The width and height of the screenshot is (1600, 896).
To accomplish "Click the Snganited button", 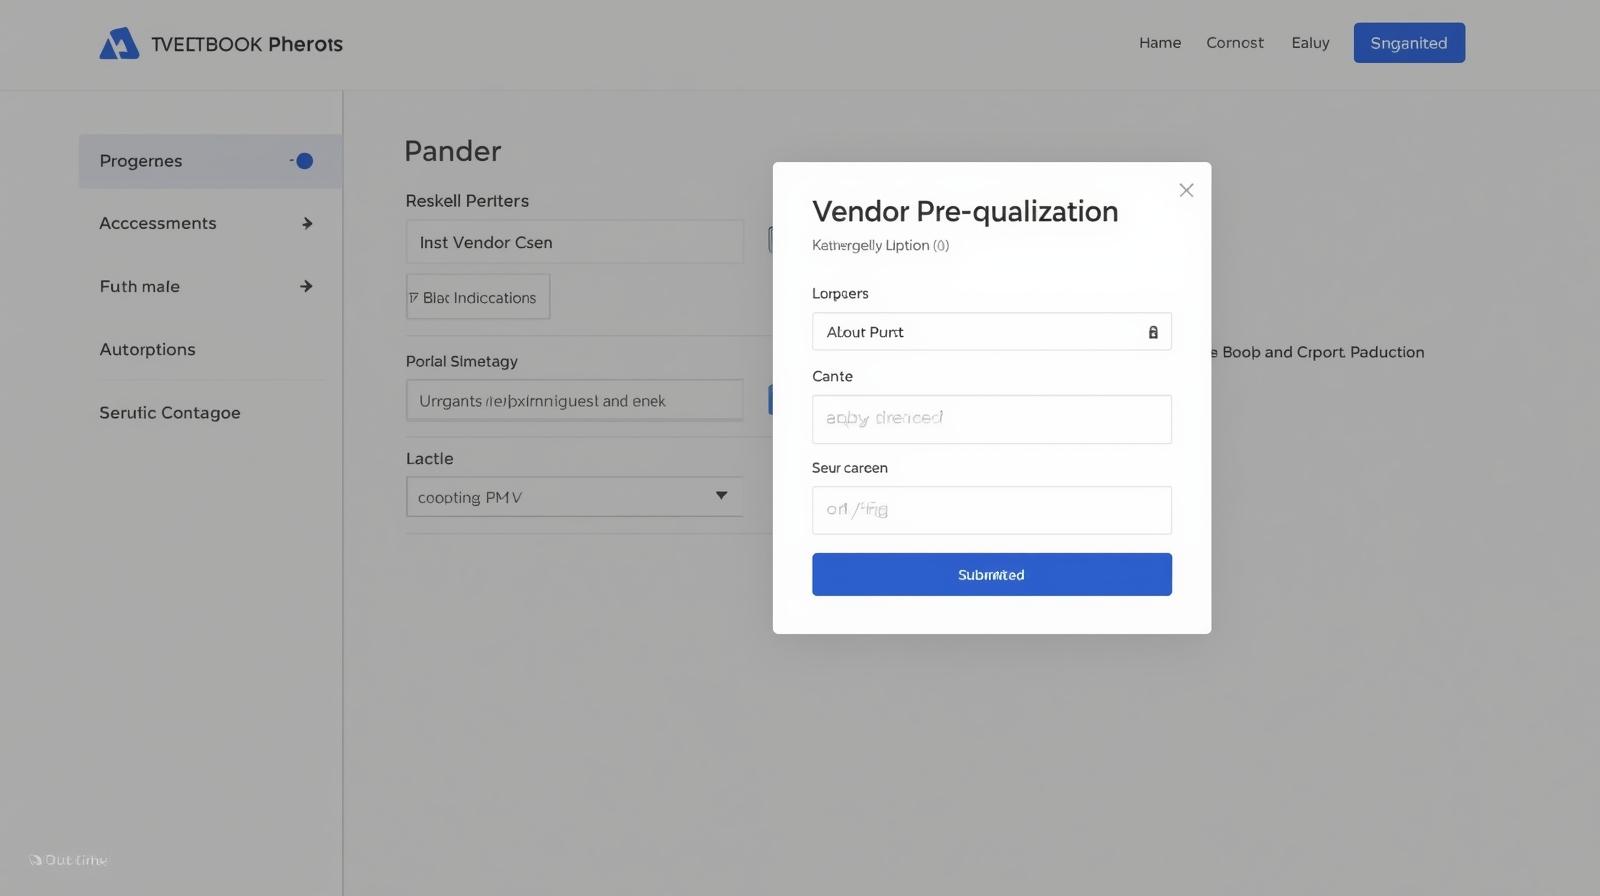I will pyautogui.click(x=1409, y=43).
